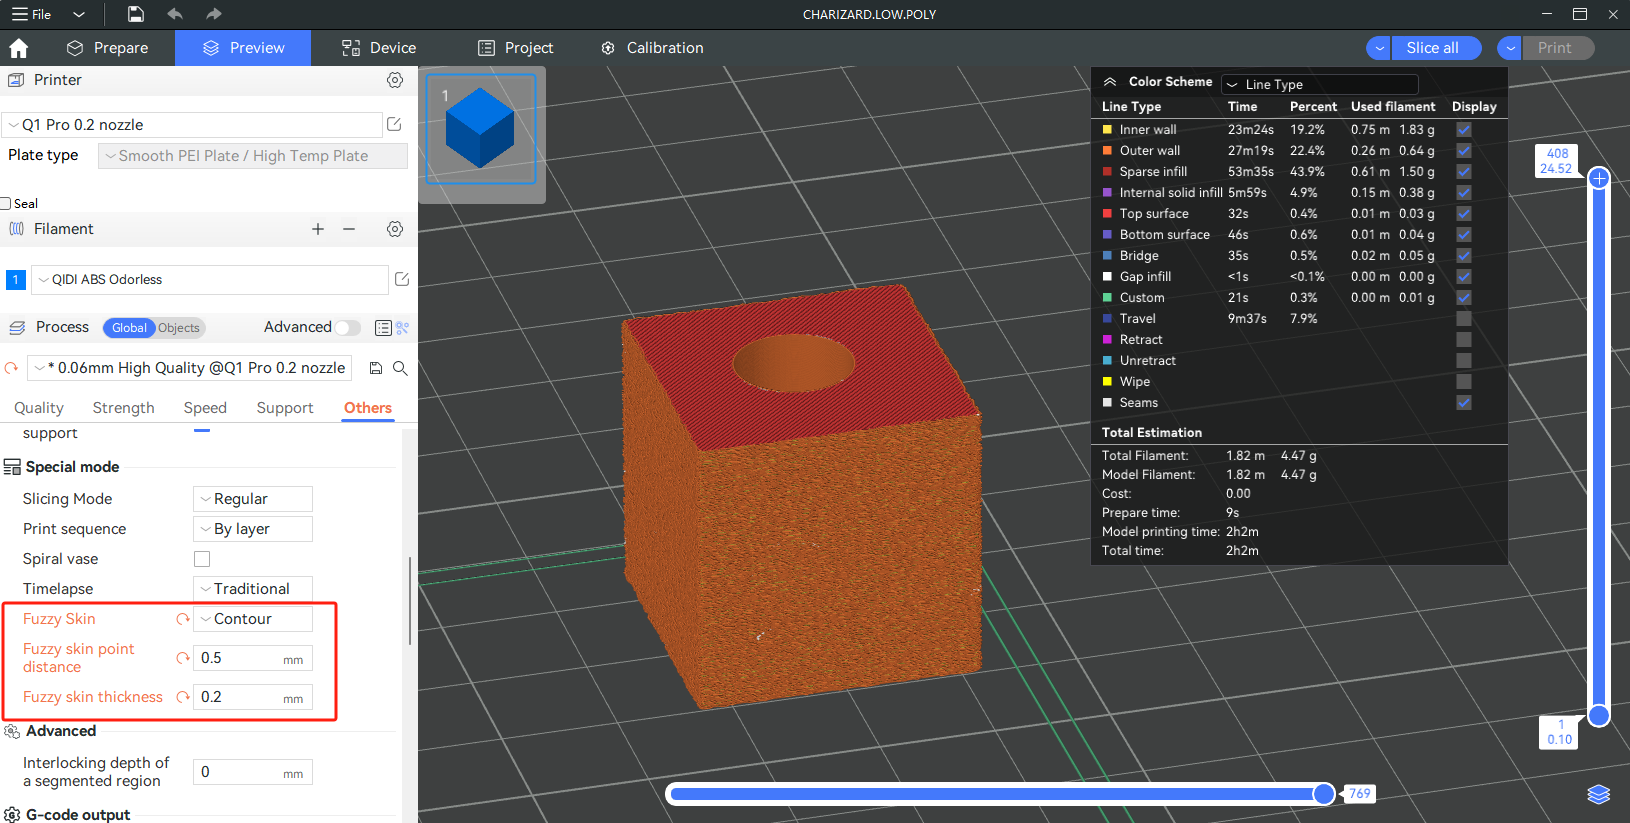Viewport: 1630px width, 823px height.
Task: Open the Color Scheme Line Type dropdown
Action: click(1320, 84)
